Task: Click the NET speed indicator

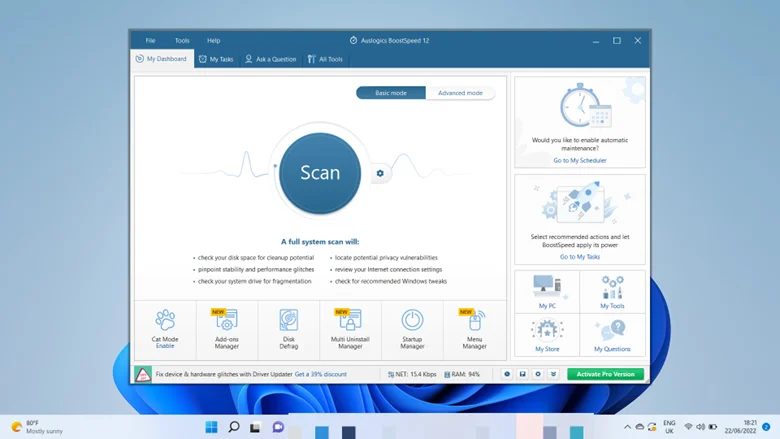Action: pos(412,374)
